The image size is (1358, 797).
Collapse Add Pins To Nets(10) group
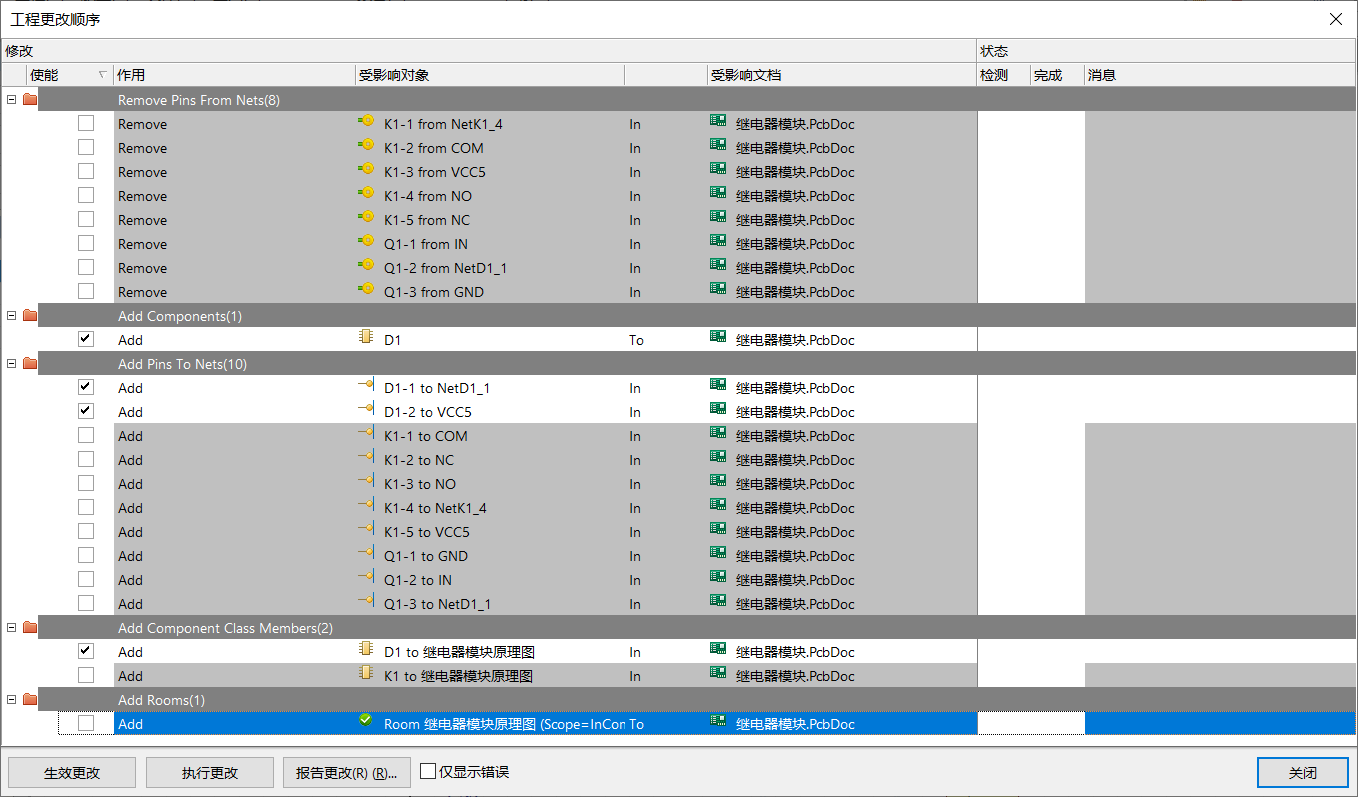[x=12, y=364]
